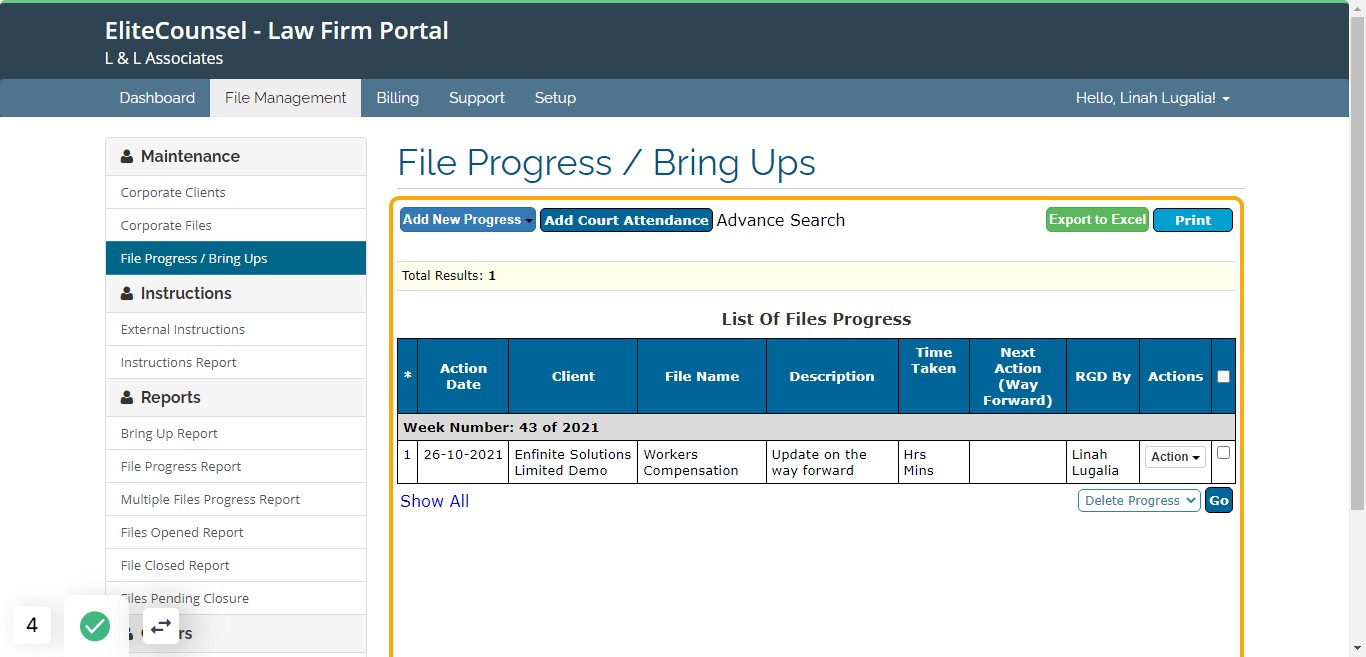This screenshot has width=1366, height=657.
Task: Click the green checkmark overlay icon
Action: [x=95, y=626]
